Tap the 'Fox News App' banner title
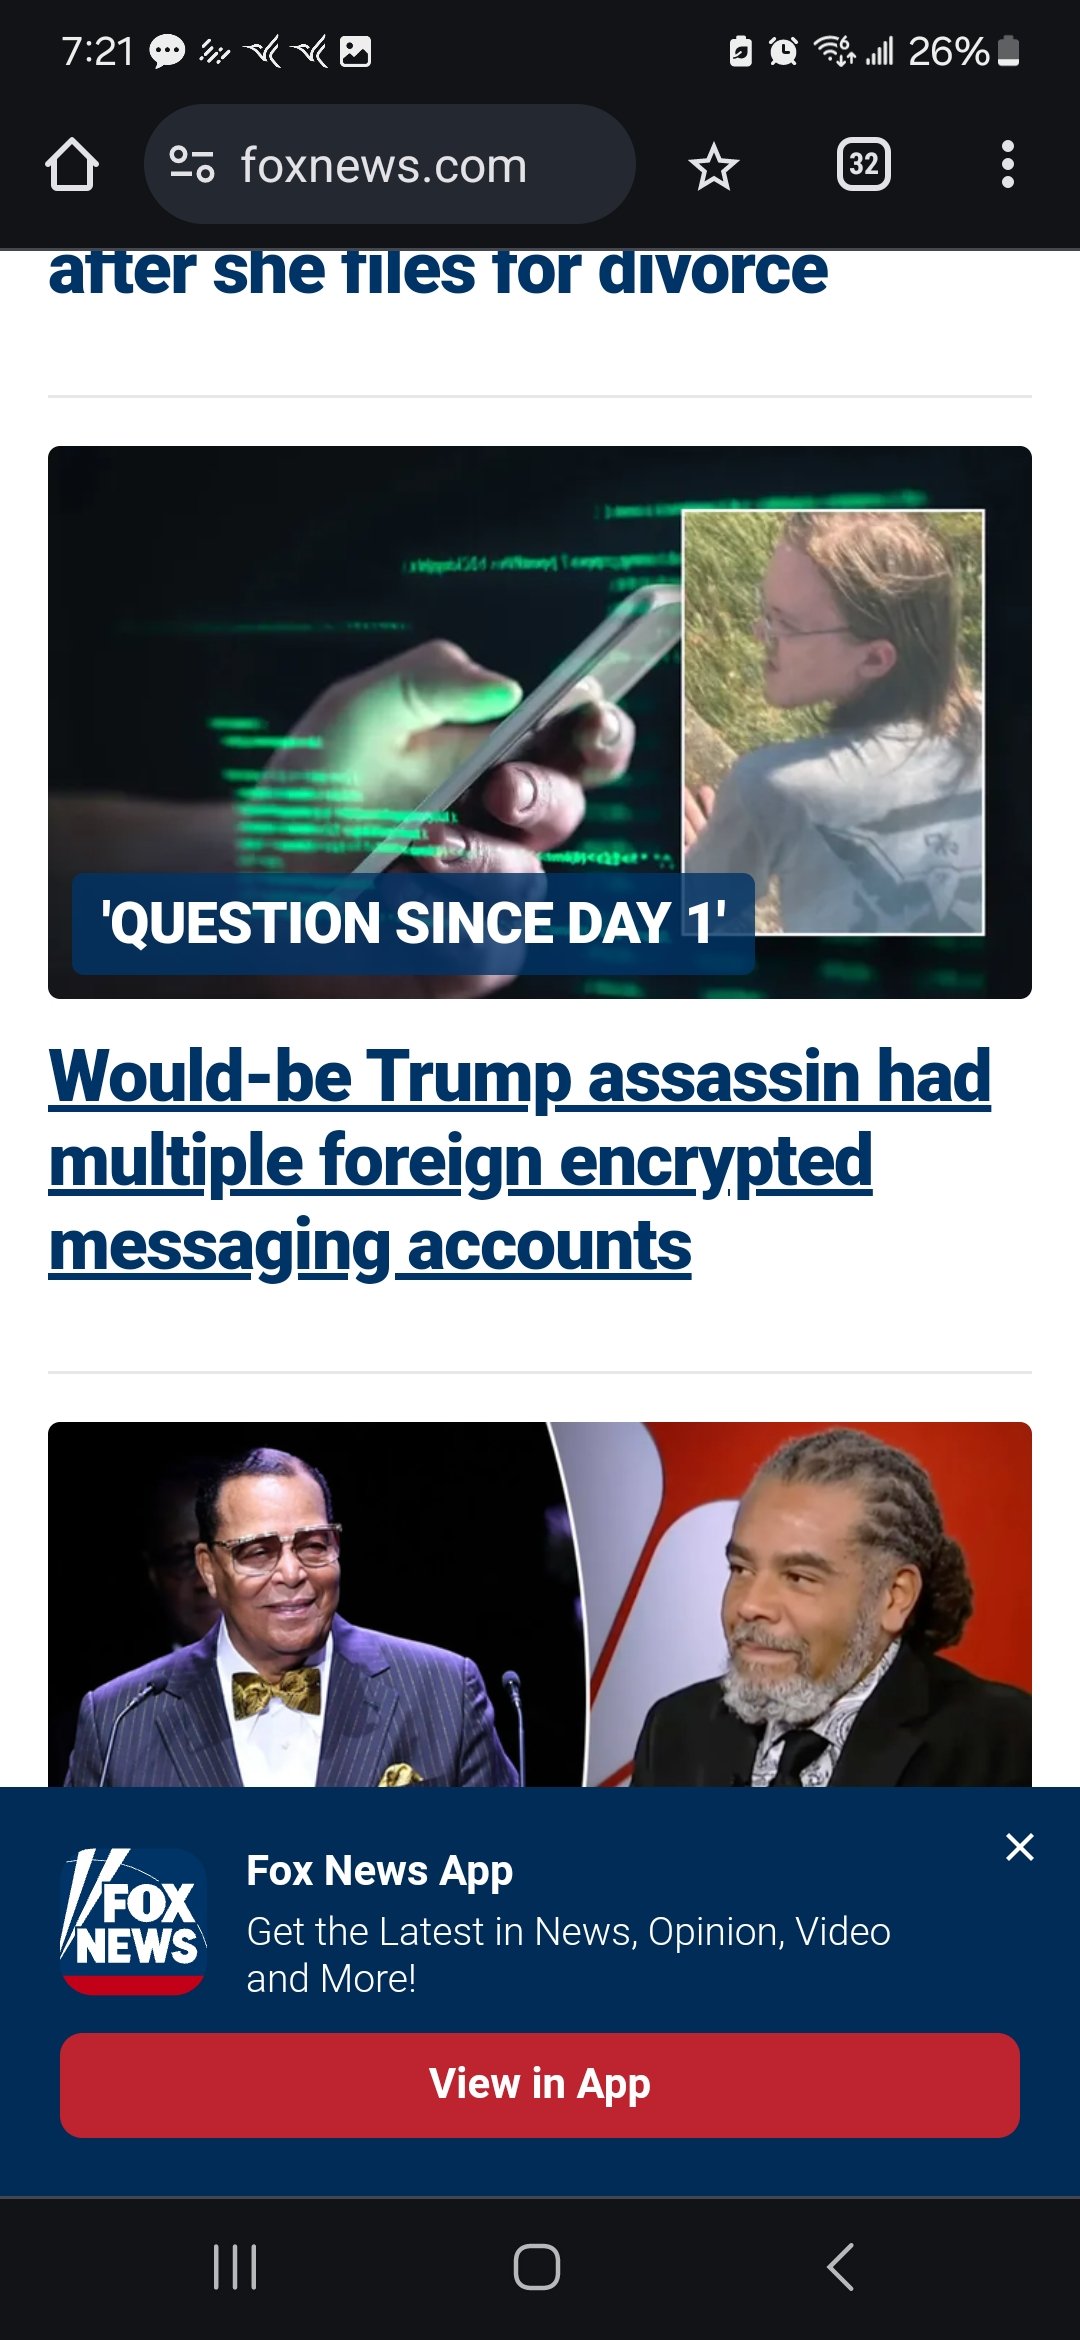The height and width of the screenshot is (2340, 1080). (x=380, y=1872)
